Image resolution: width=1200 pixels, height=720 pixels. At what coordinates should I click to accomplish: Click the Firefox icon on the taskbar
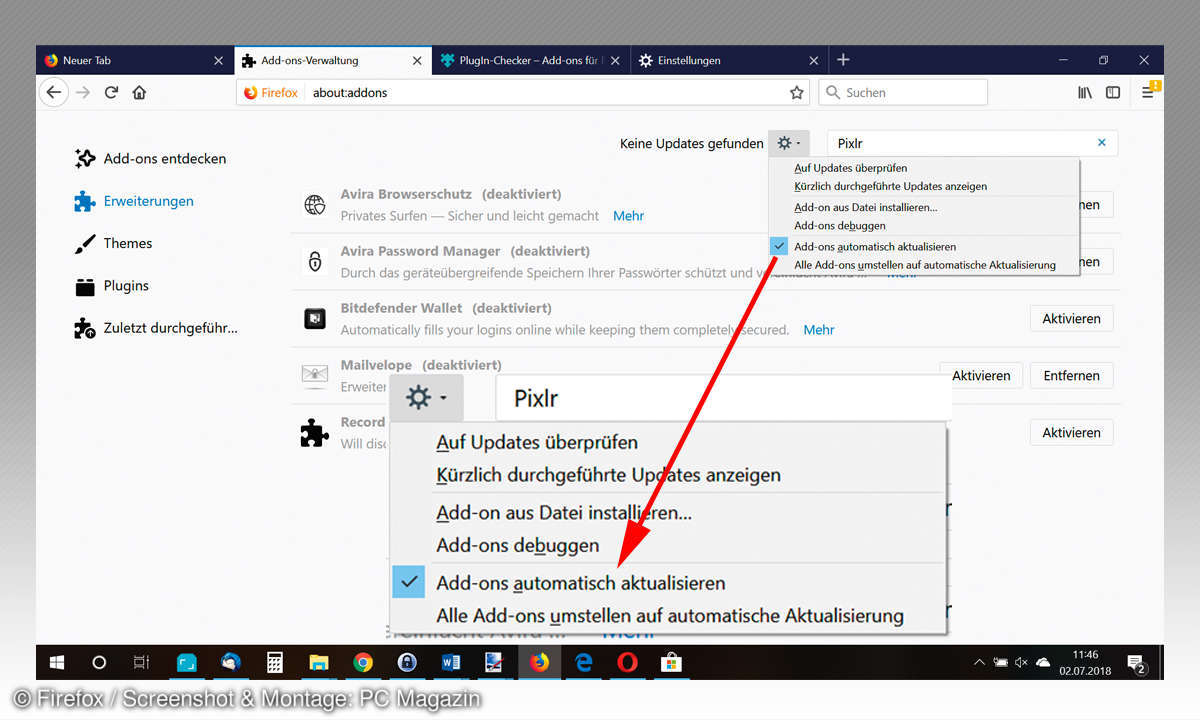[x=539, y=662]
